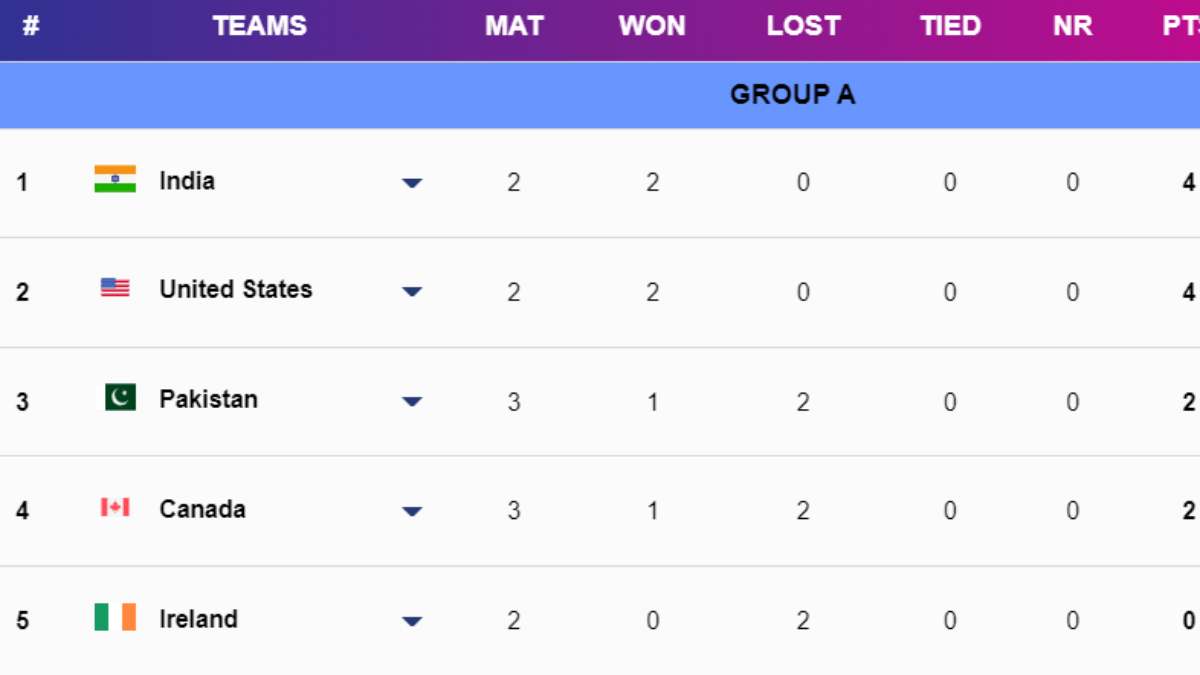Click the TIED column header
Image resolution: width=1200 pixels, height=675 pixels.
click(950, 27)
